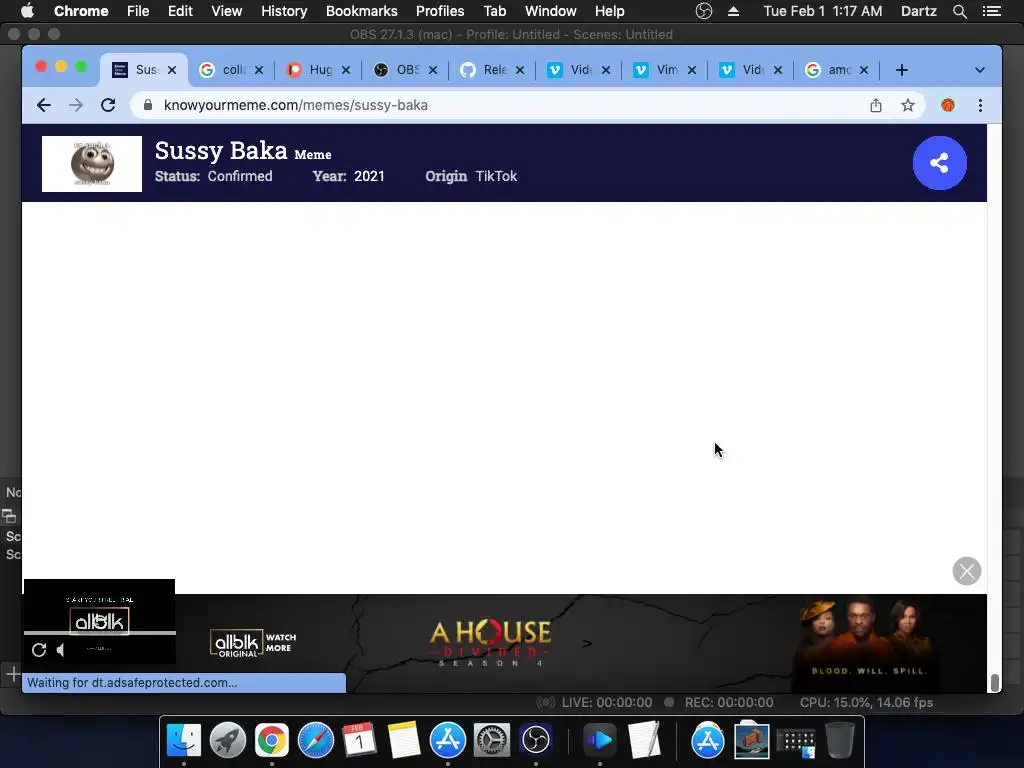Open Spotlight search in the menu bar
Screen dimensions: 1024x768
pos(959,11)
